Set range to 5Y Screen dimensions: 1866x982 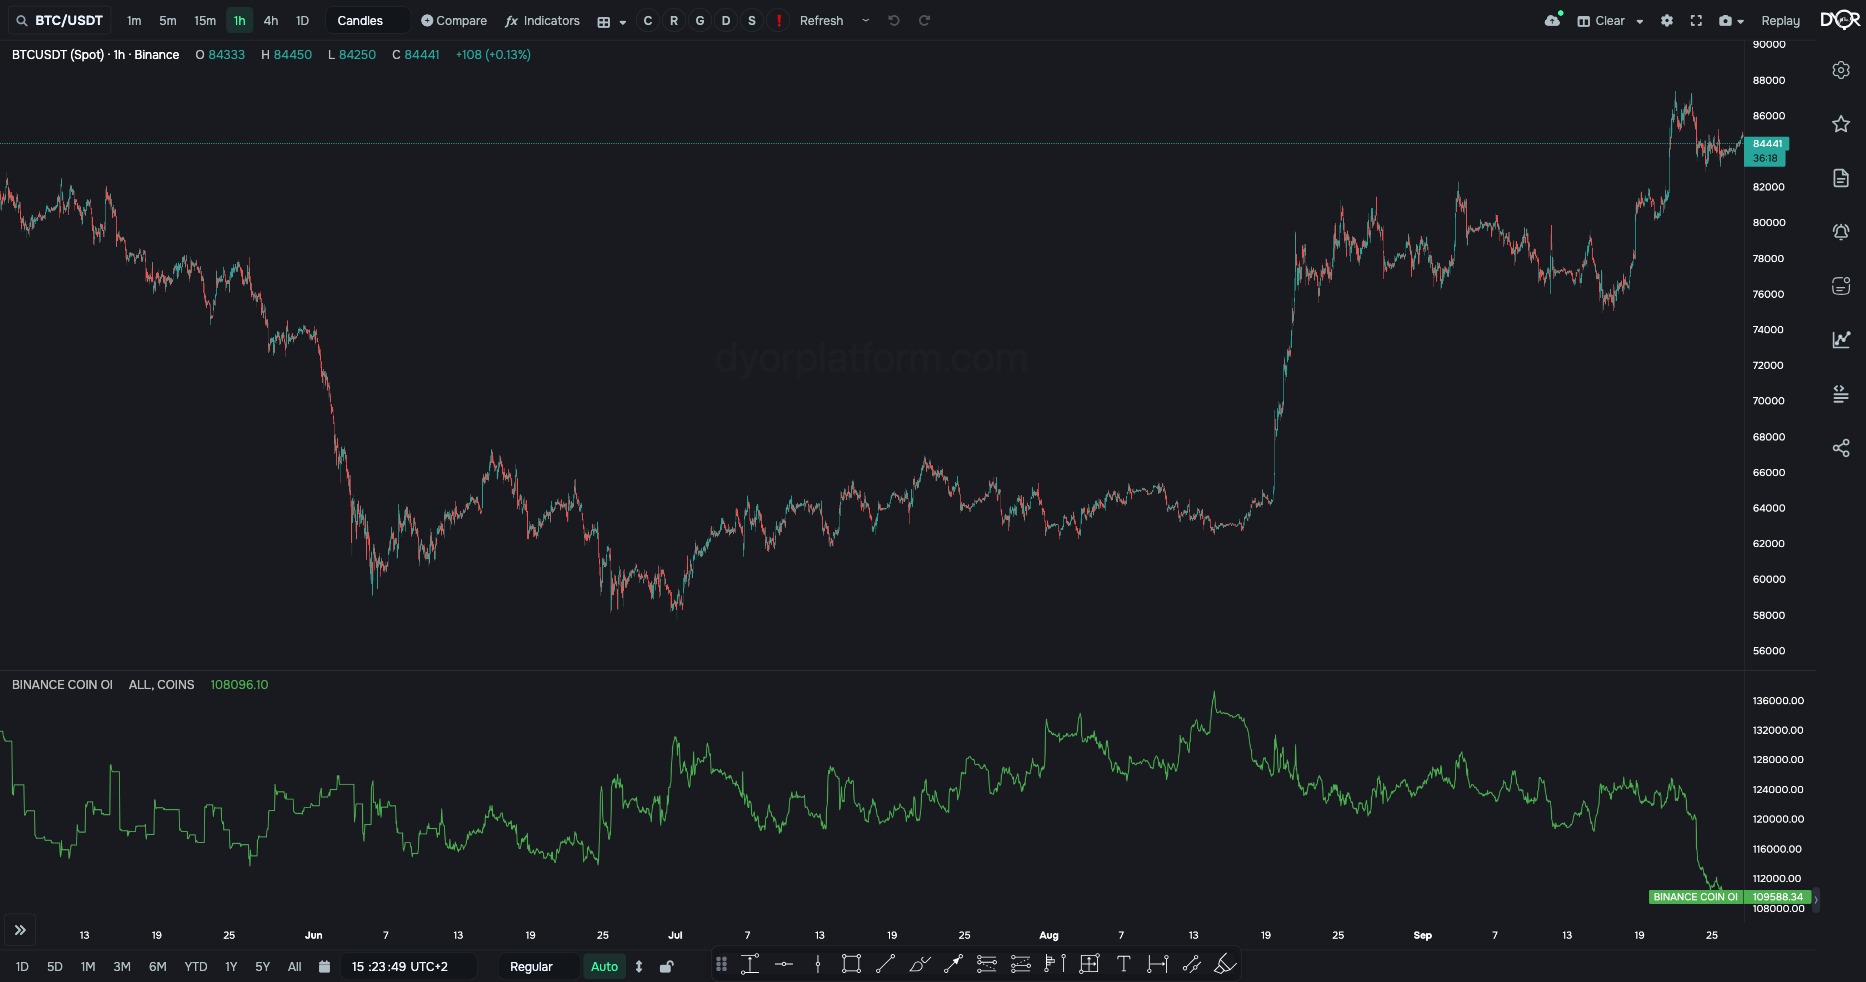click(263, 966)
